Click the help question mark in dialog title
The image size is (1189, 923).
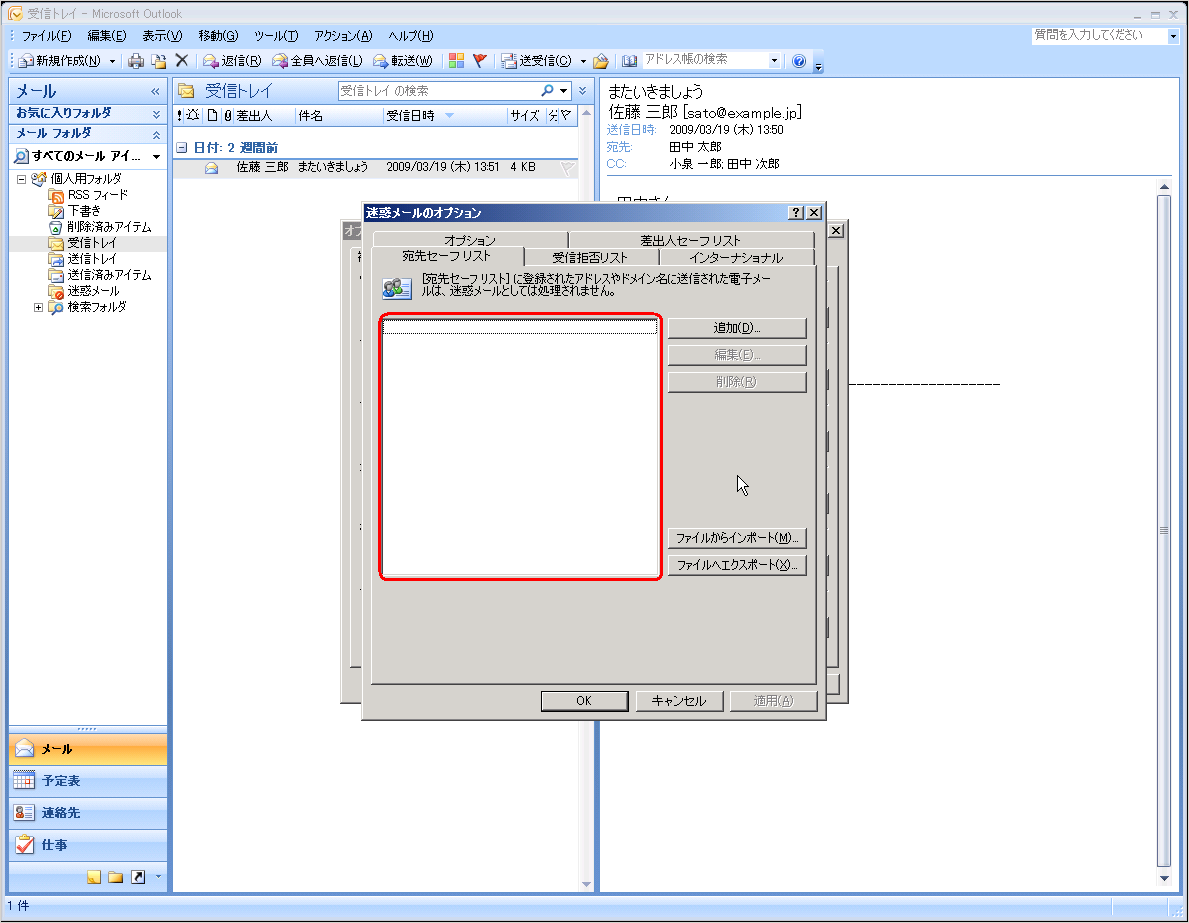[x=795, y=213]
